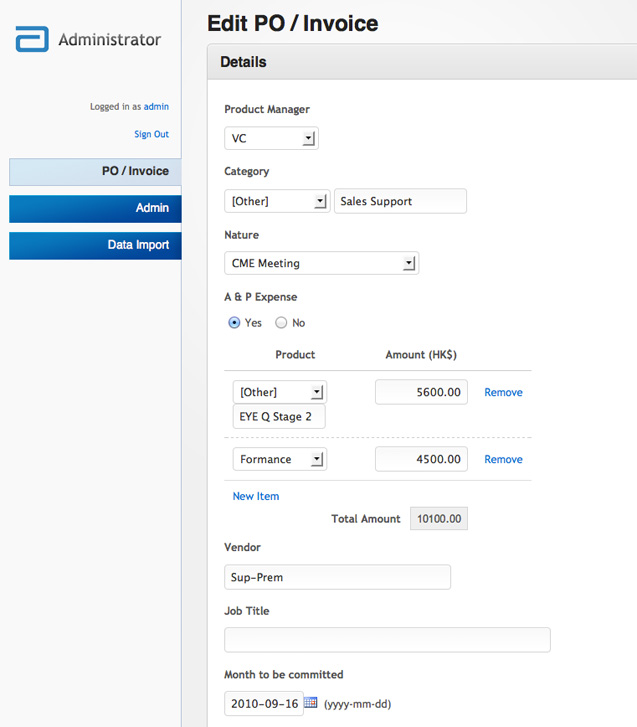Click the Month to be committed label
Image resolution: width=637 pixels, height=727 pixels.
284,675
